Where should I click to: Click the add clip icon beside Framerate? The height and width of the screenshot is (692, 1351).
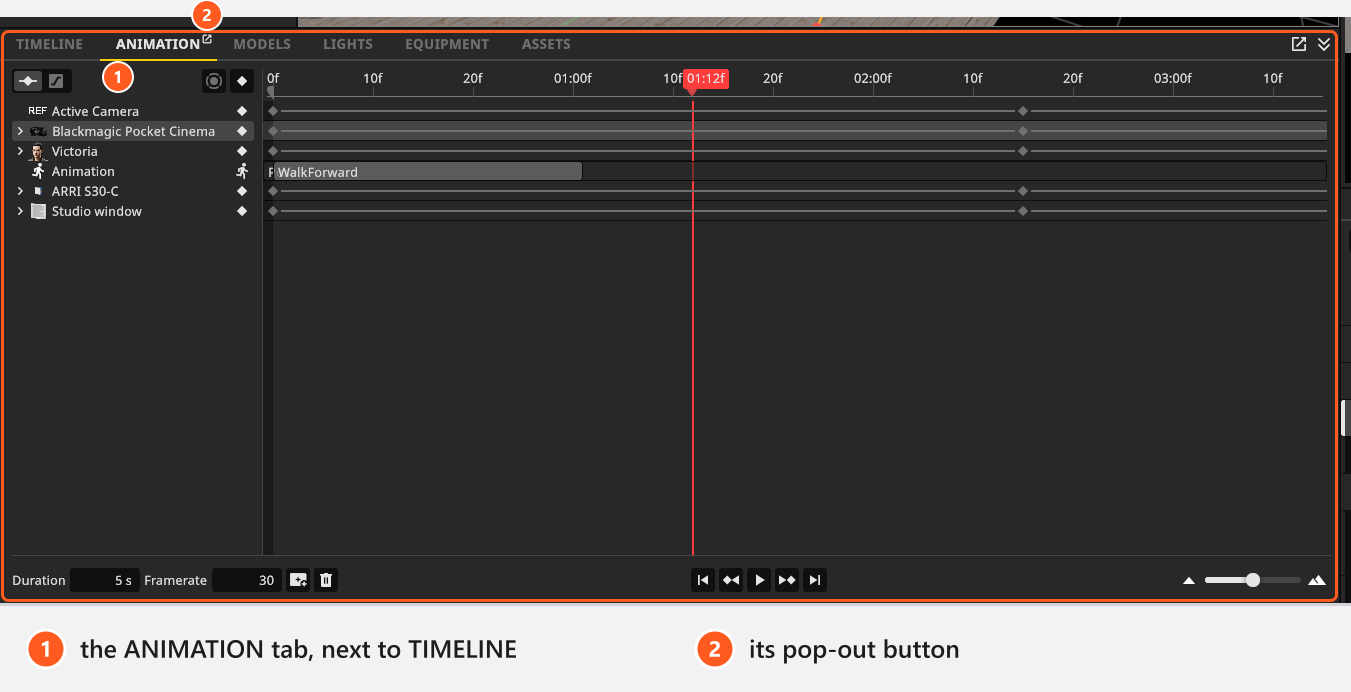tap(298, 580)
